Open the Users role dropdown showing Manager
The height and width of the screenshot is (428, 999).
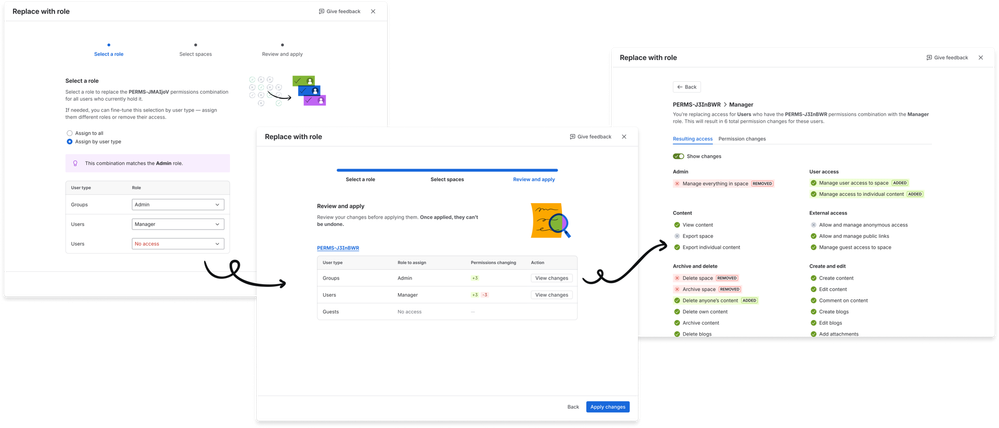click(178, 224)
